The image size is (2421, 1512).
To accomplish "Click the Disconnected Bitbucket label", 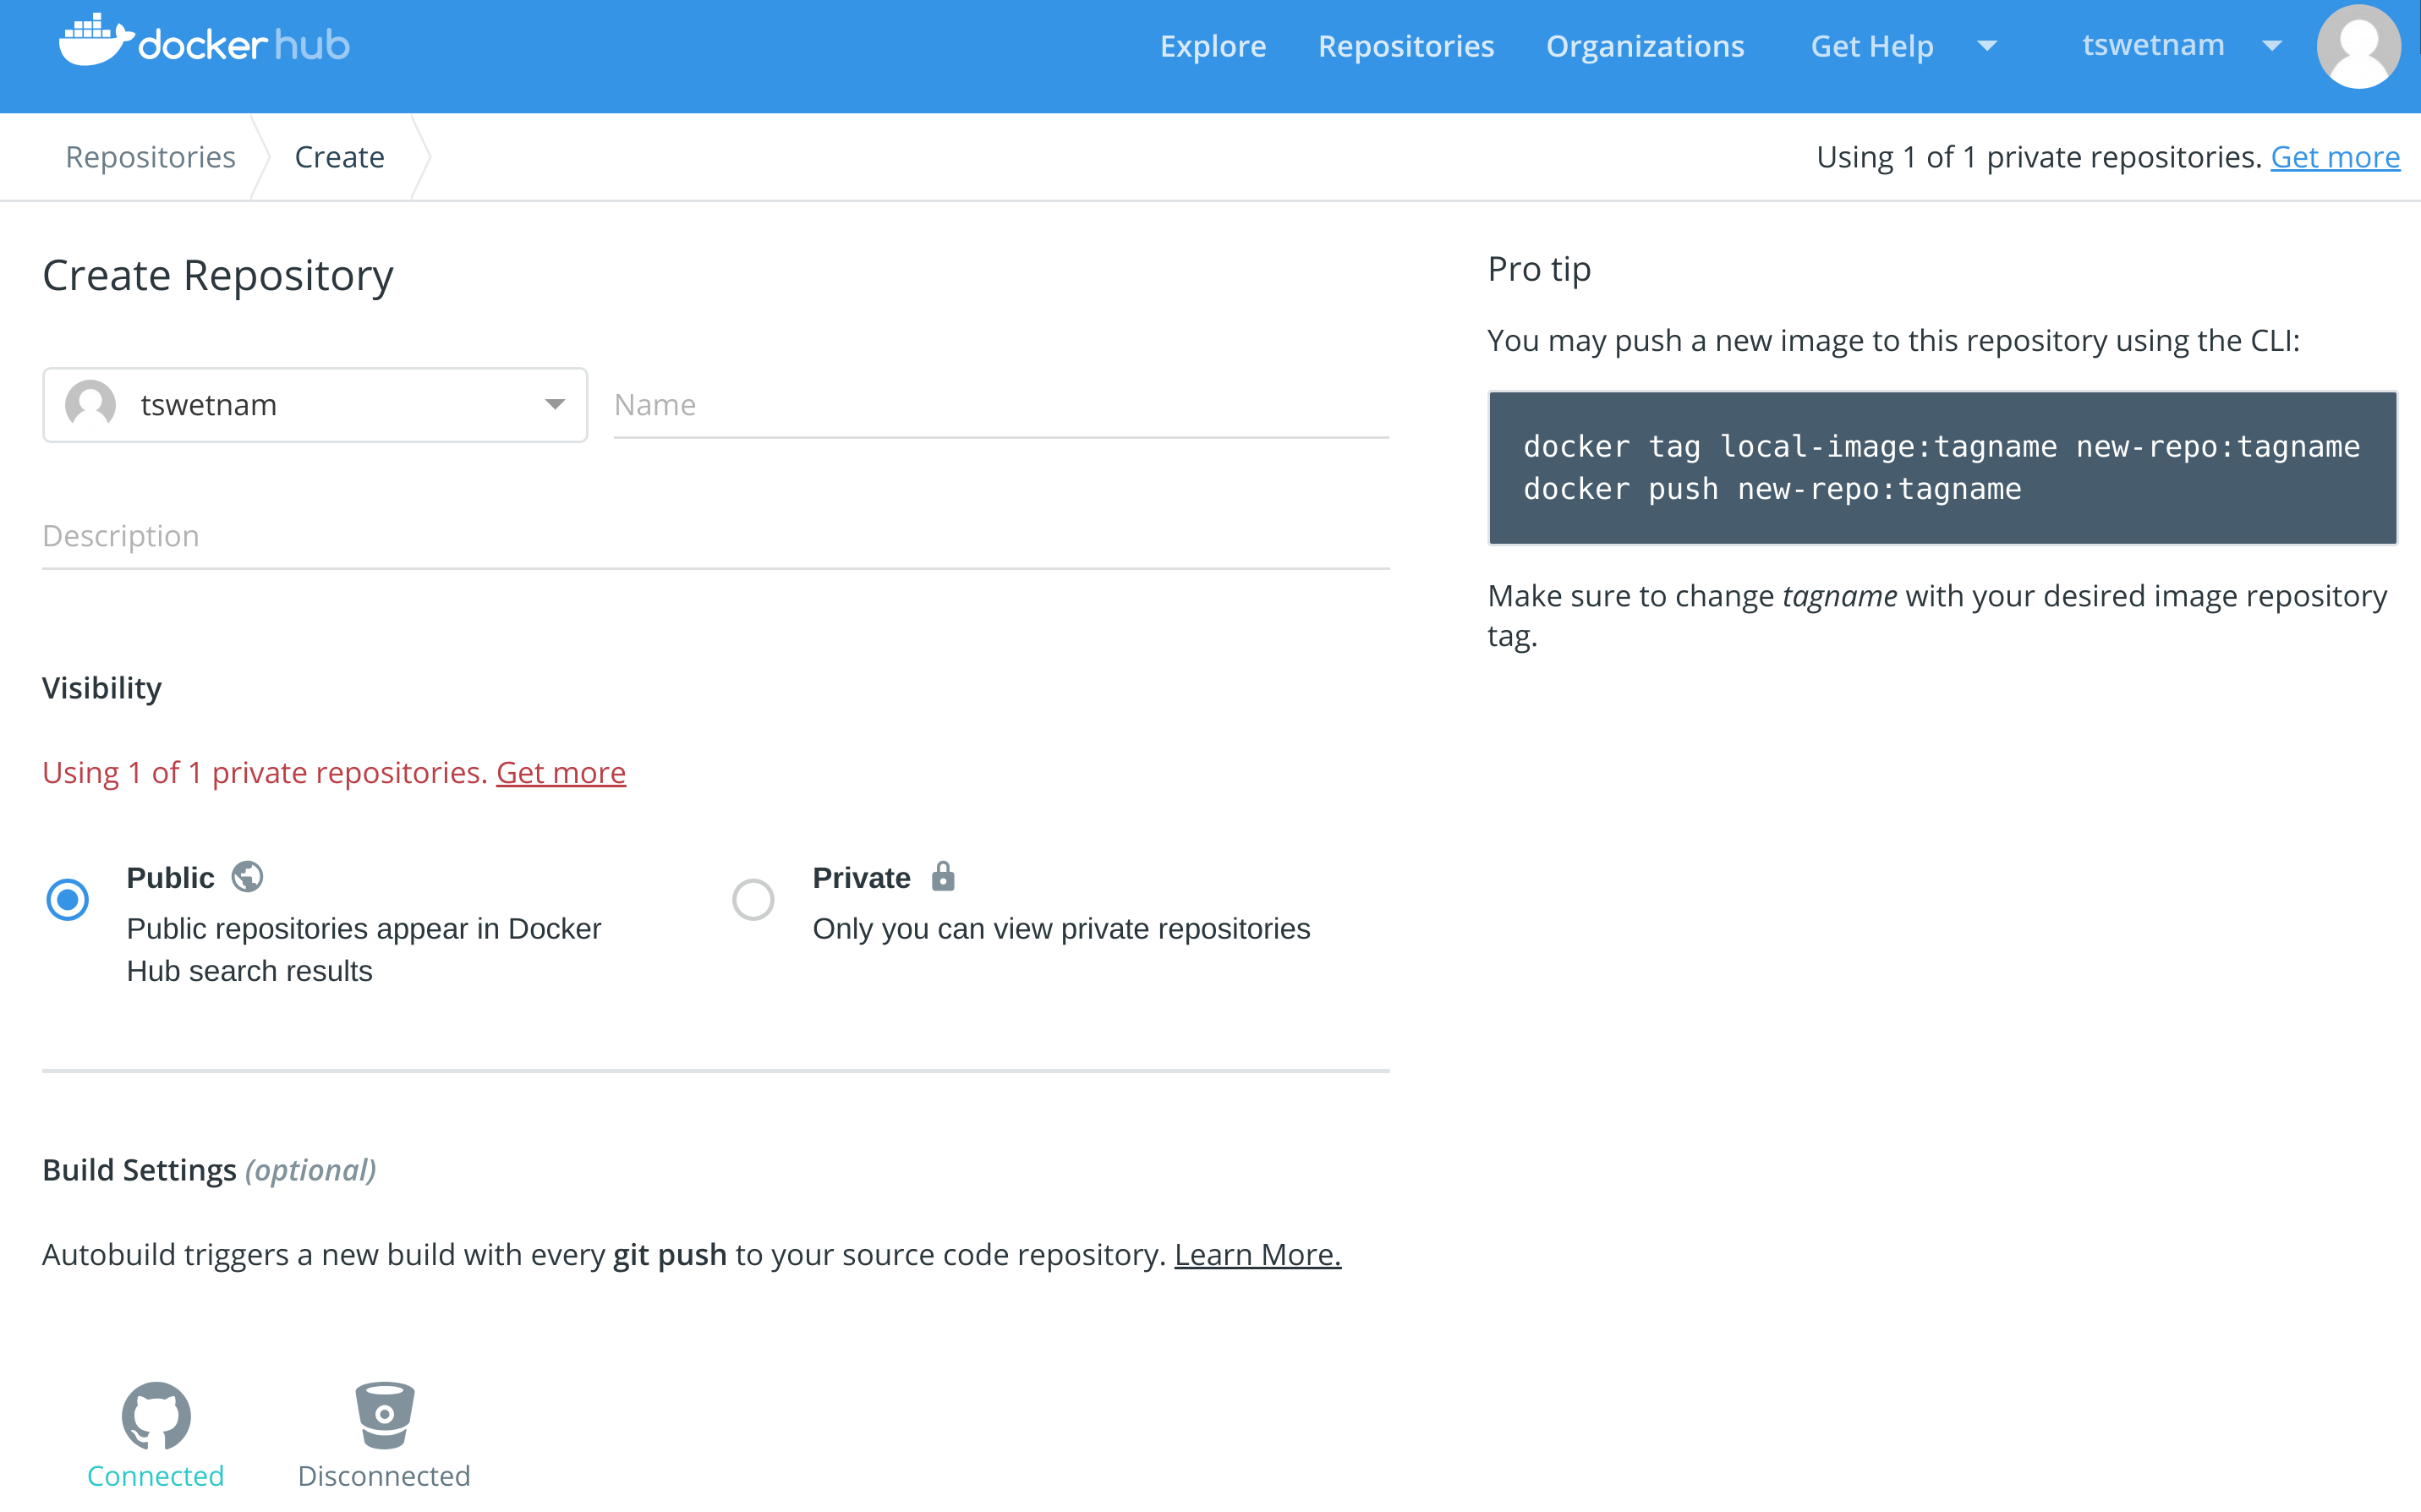I will (384, 1475).
